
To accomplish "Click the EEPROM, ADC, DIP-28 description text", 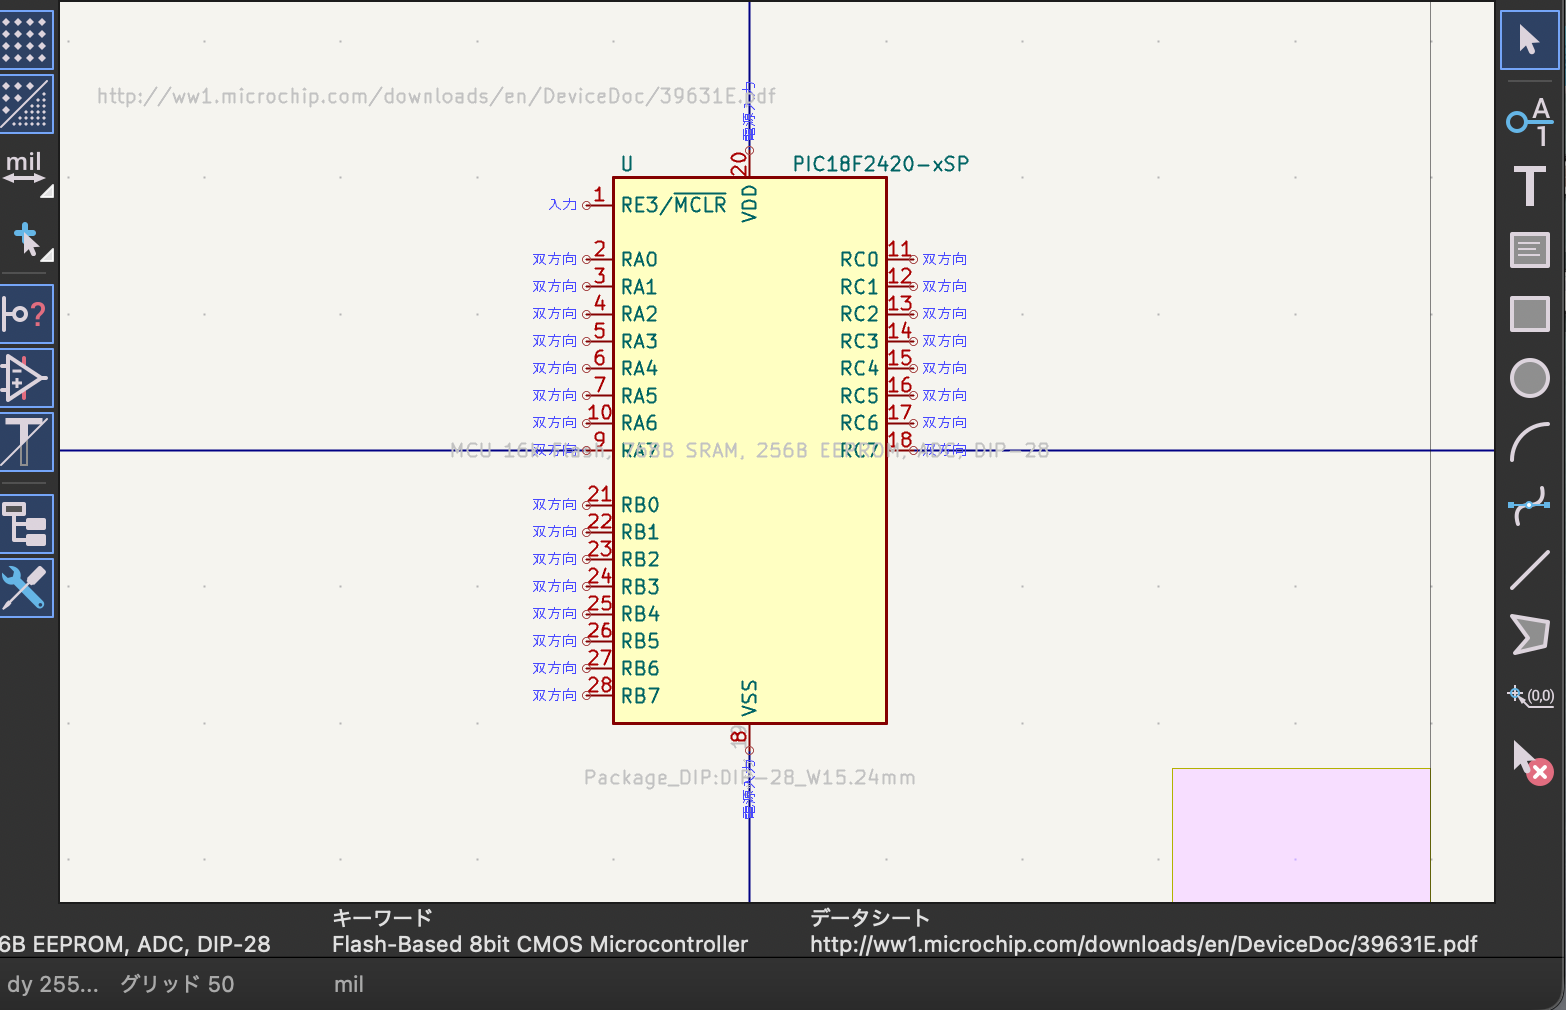I will (136, 945).
